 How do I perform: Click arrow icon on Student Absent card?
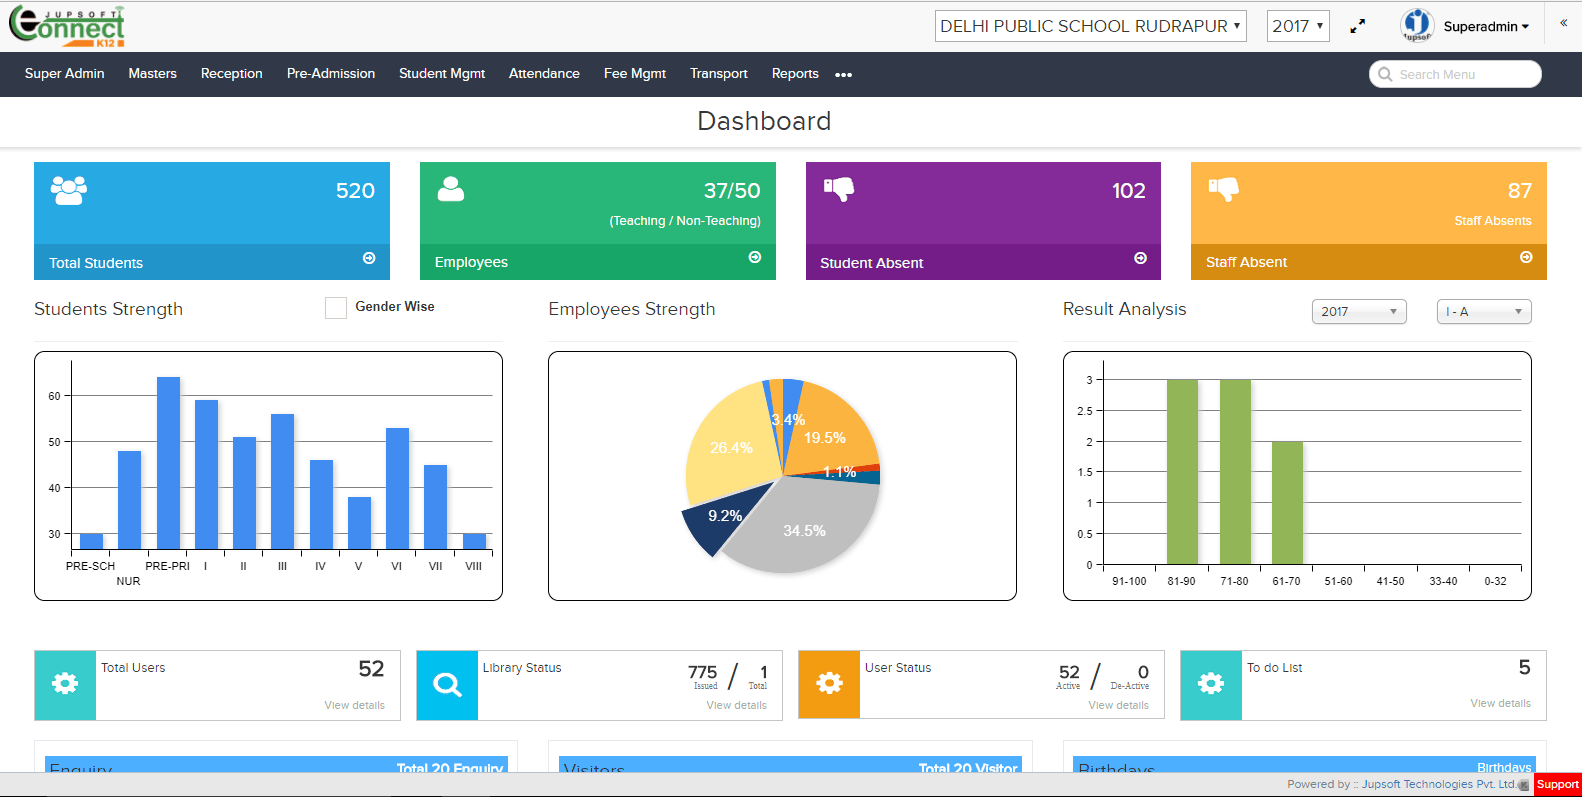(x=1140, y=258)
